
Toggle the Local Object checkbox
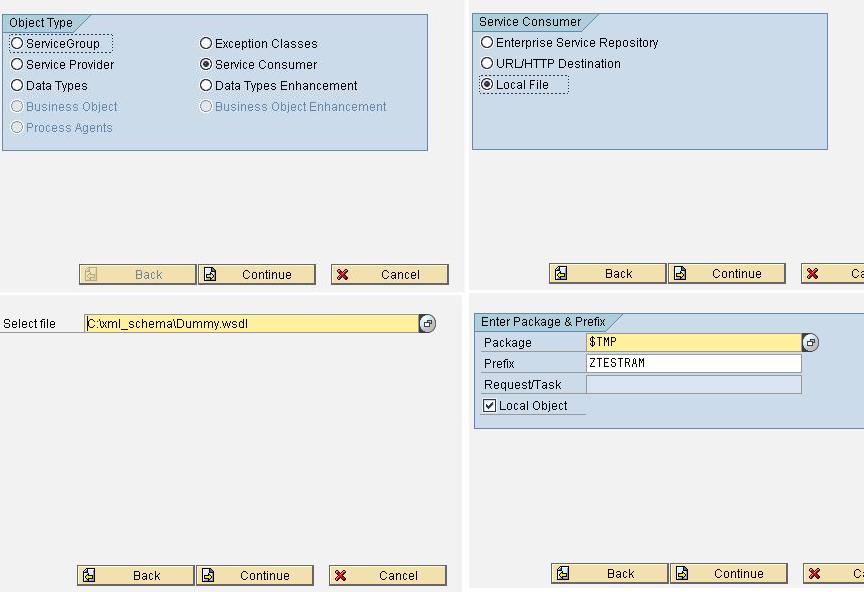click(x=490, y=406)
